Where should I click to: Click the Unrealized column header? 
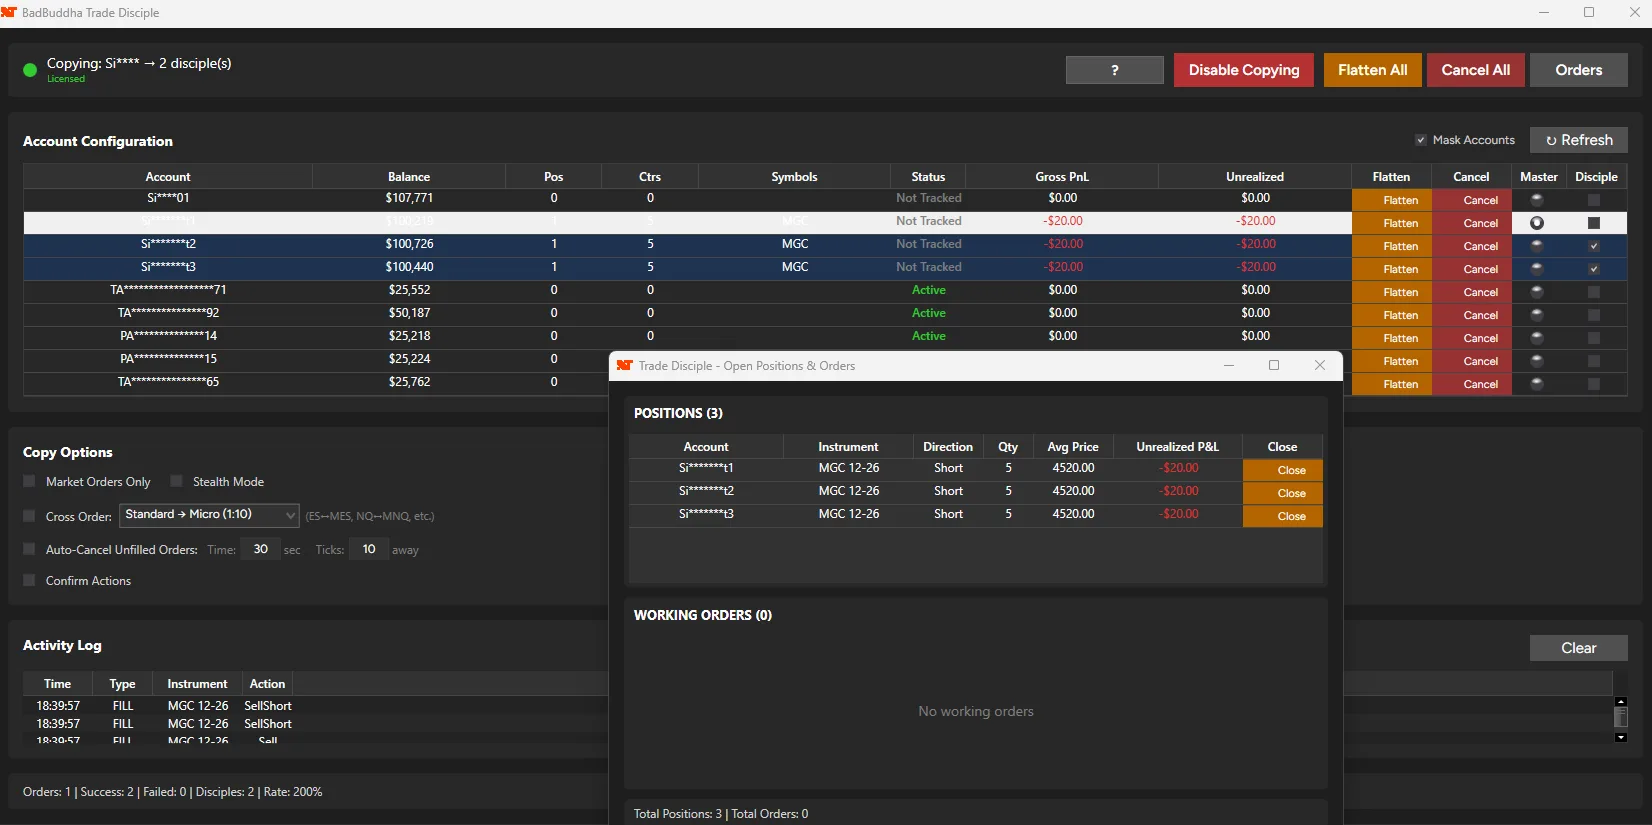coord(1255,177)
